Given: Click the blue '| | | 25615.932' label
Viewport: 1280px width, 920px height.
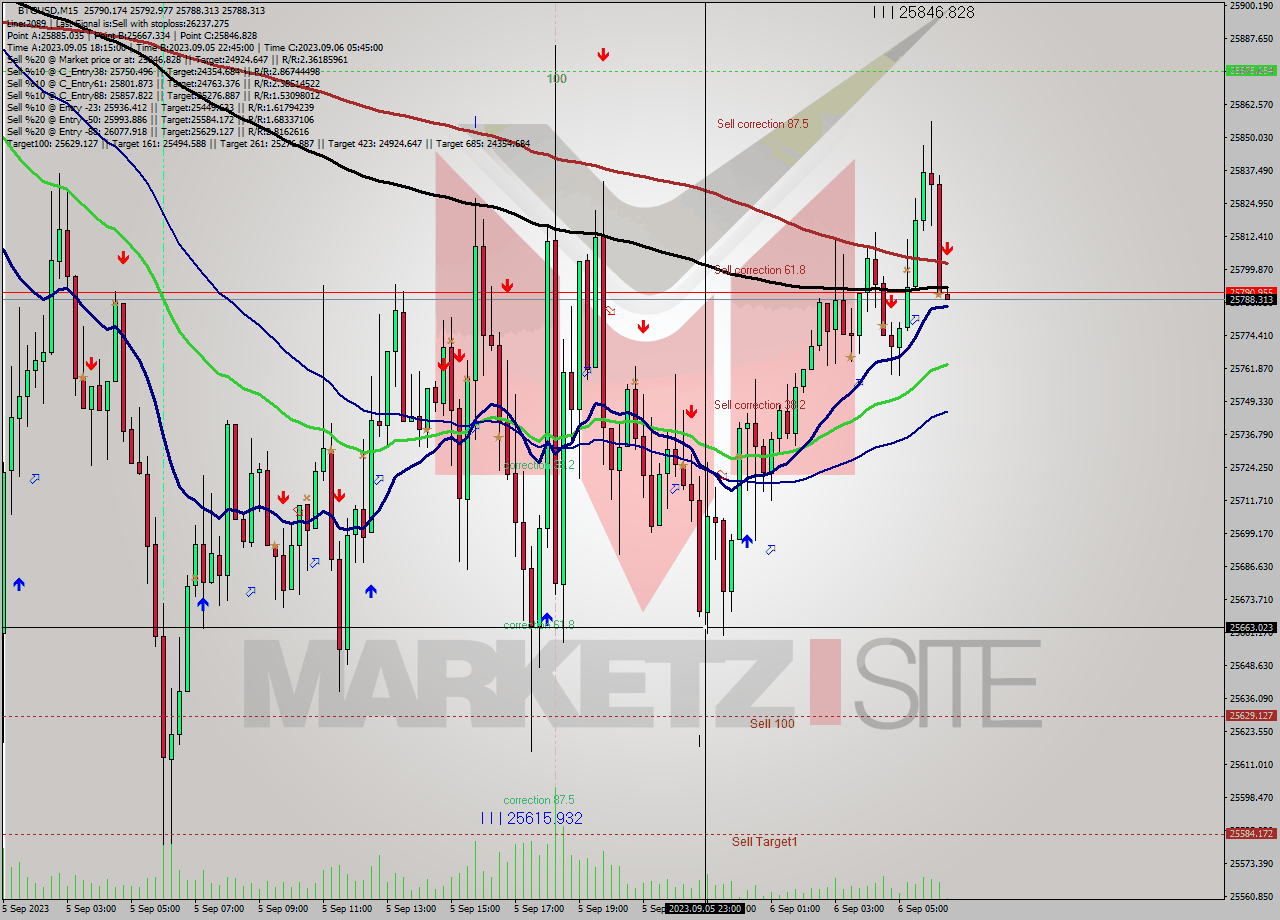Looking at the screenshot, I should point(531,818).
